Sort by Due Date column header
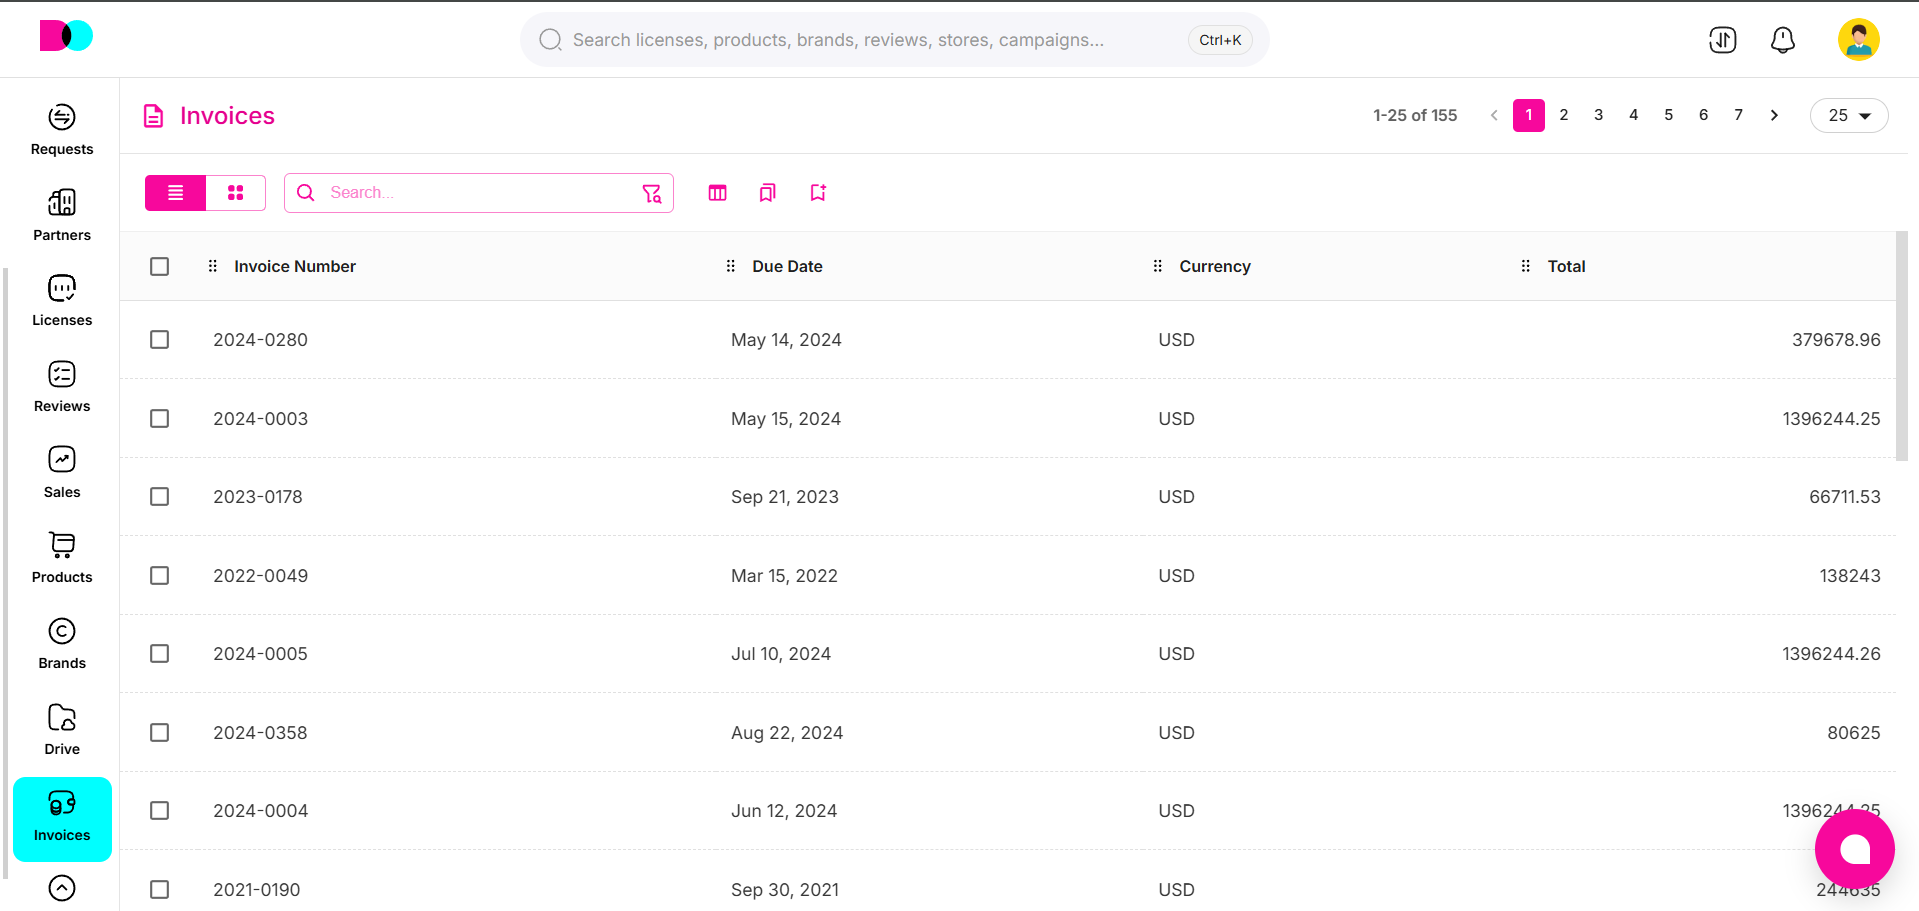The height and width of the screenshot is (911, 1919). pos(788,266)
